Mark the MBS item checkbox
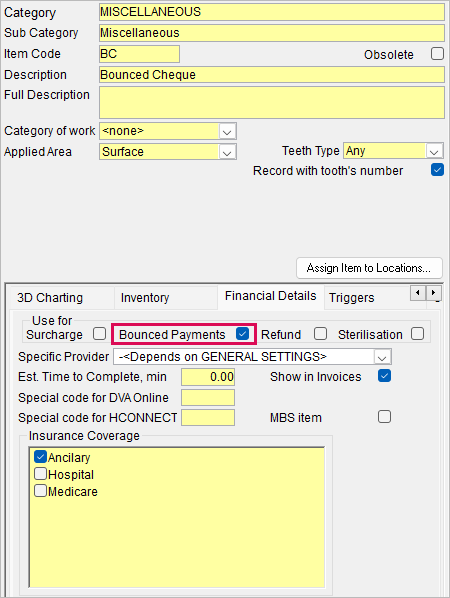 pyautogui.click(x=384, y=417)
